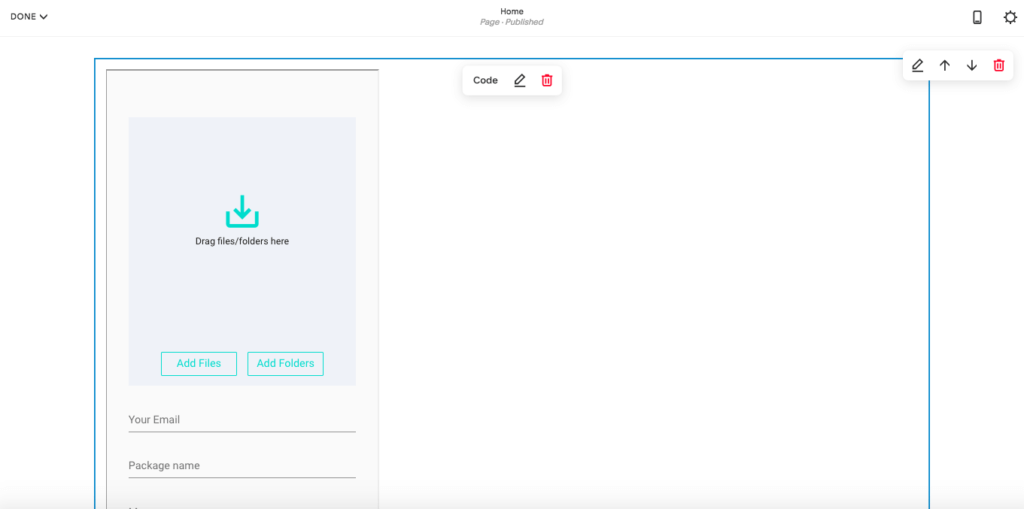This screenshot has height=509, width=1024.
Task: Focus the Package name field
Action: 242,466
